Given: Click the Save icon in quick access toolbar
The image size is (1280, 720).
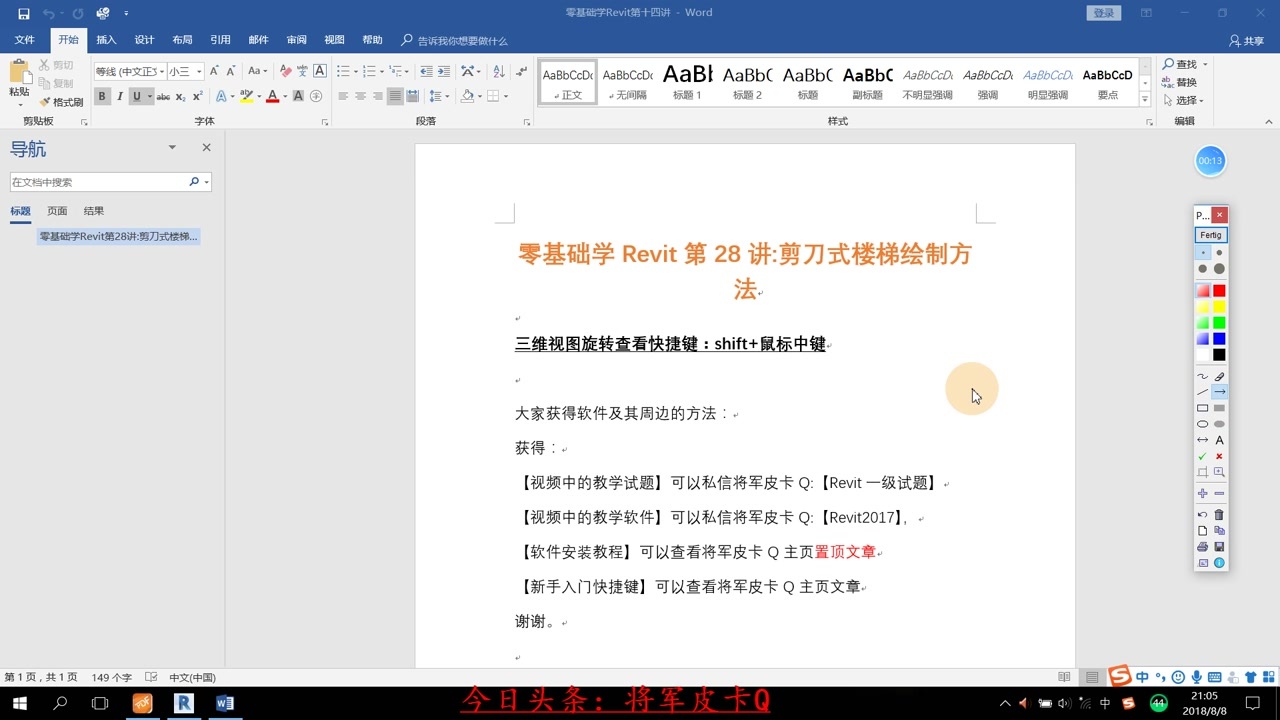Looking at the screenshot, I should [24, 13].
